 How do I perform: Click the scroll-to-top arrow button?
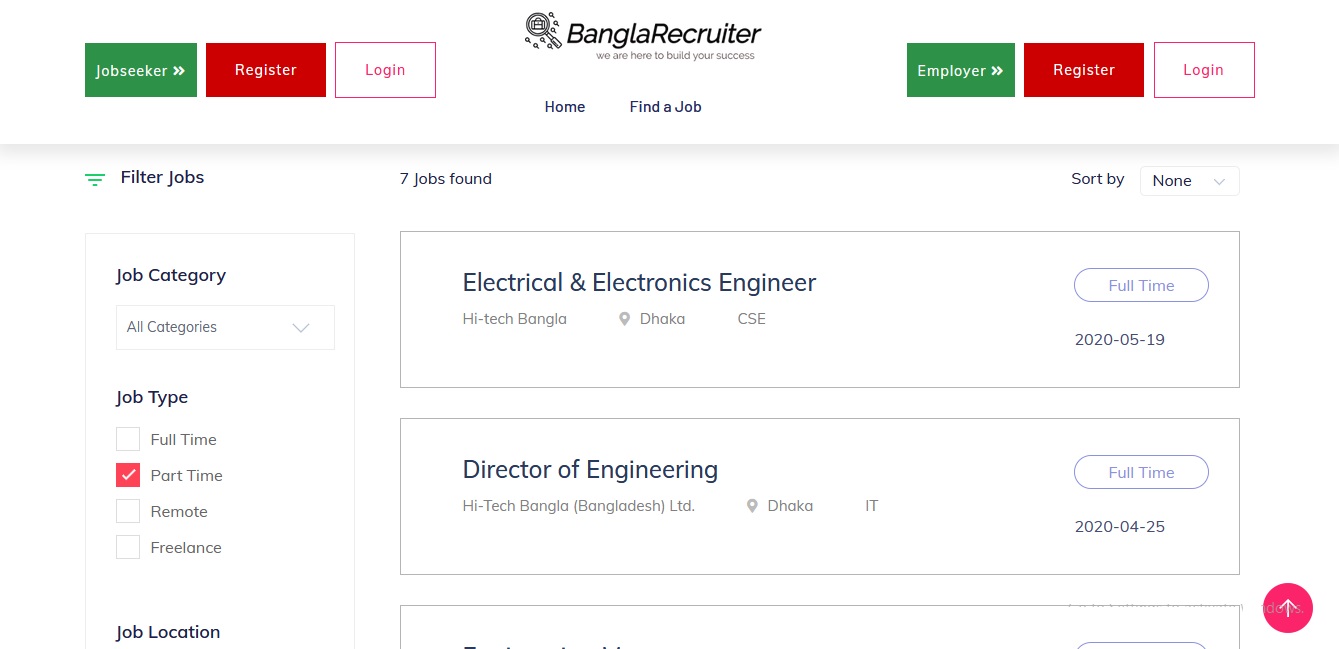click(1287, 608)
